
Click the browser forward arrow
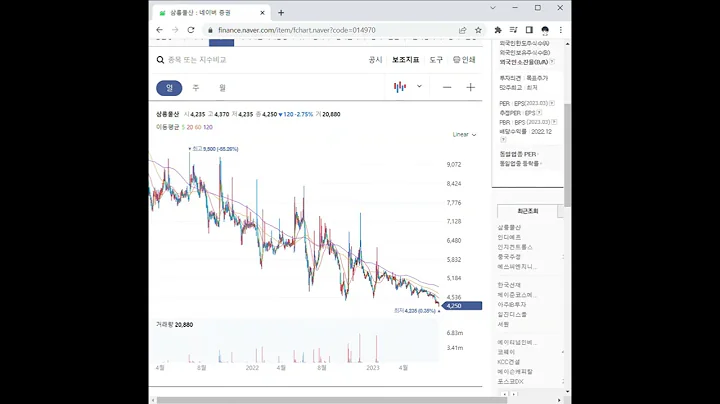coord(175,30)
